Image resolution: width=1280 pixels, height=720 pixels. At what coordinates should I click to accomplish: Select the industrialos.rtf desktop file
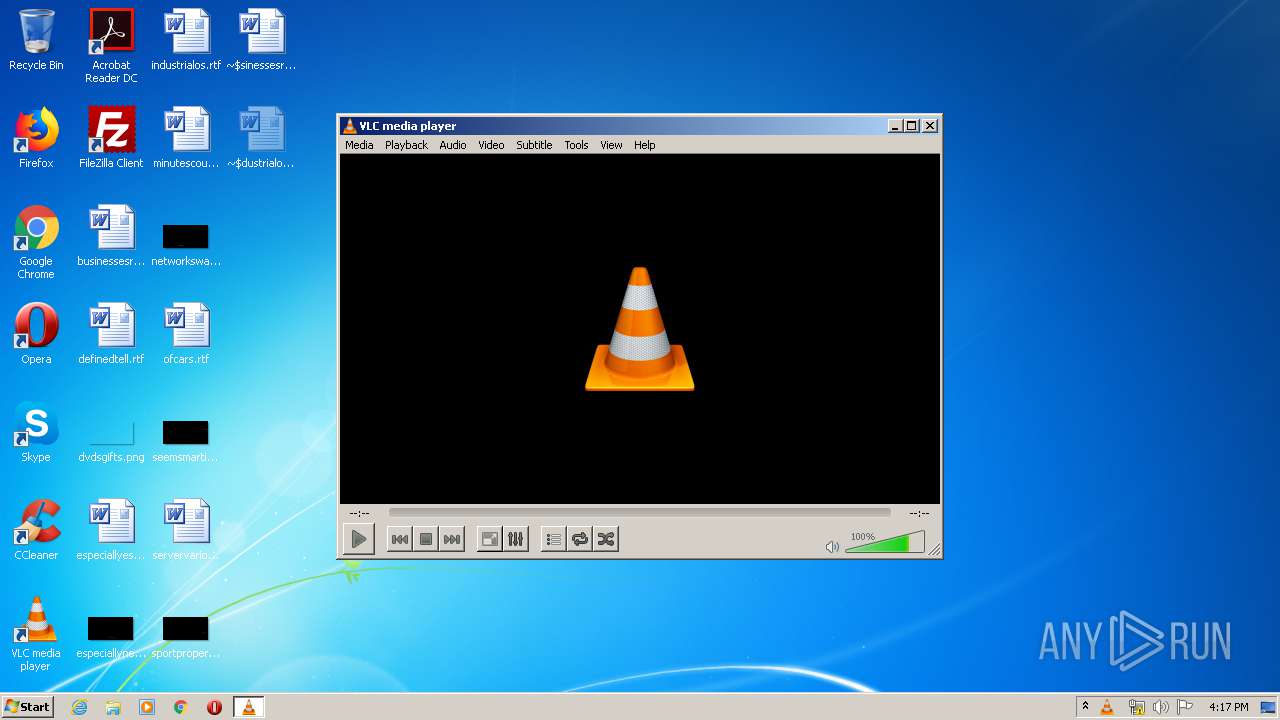pyautogui.click(x=186, y=40)
